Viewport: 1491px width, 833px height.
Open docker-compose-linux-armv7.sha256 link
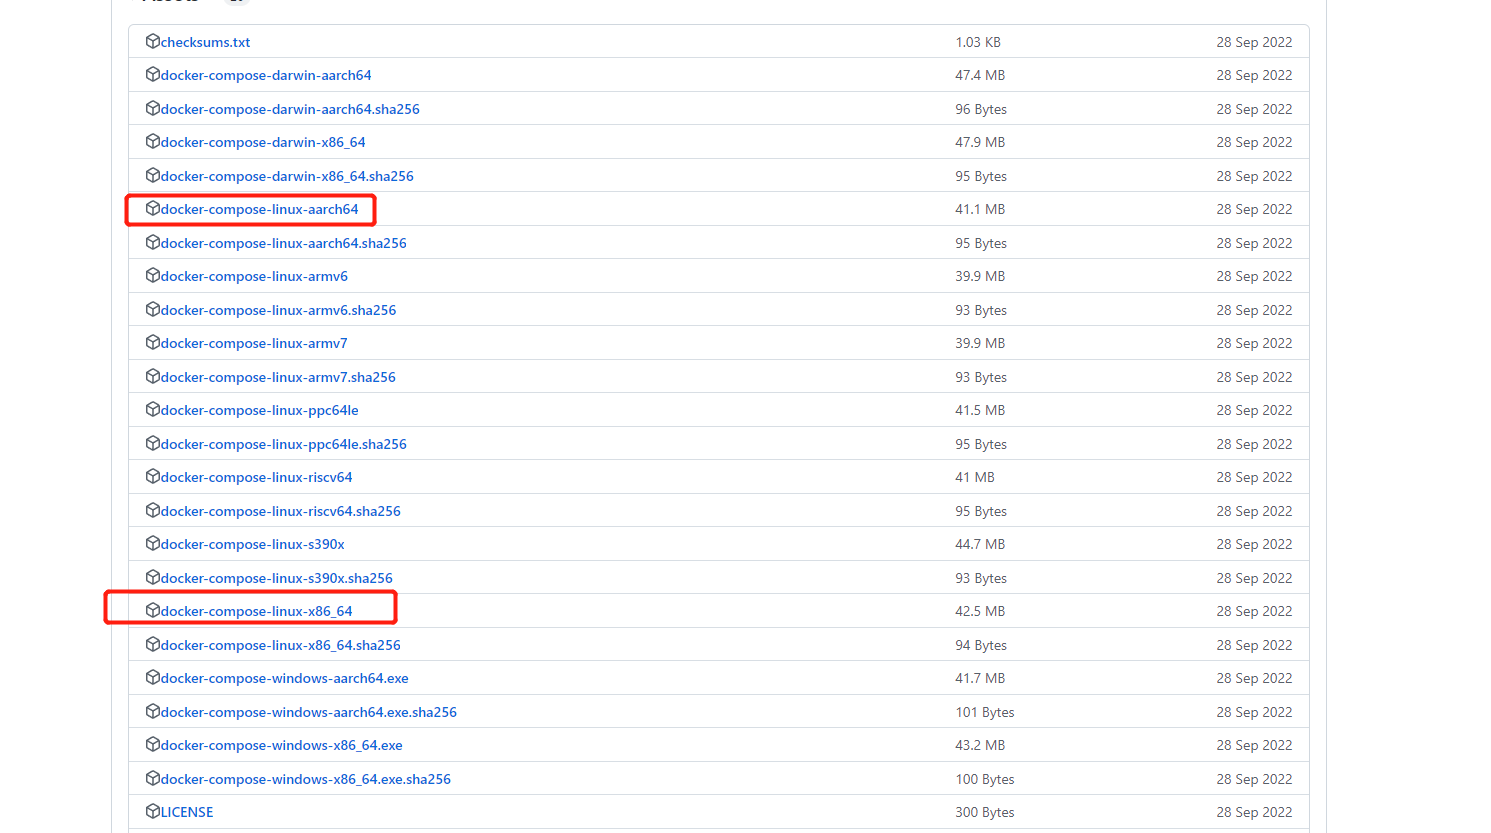coord(278,377)
